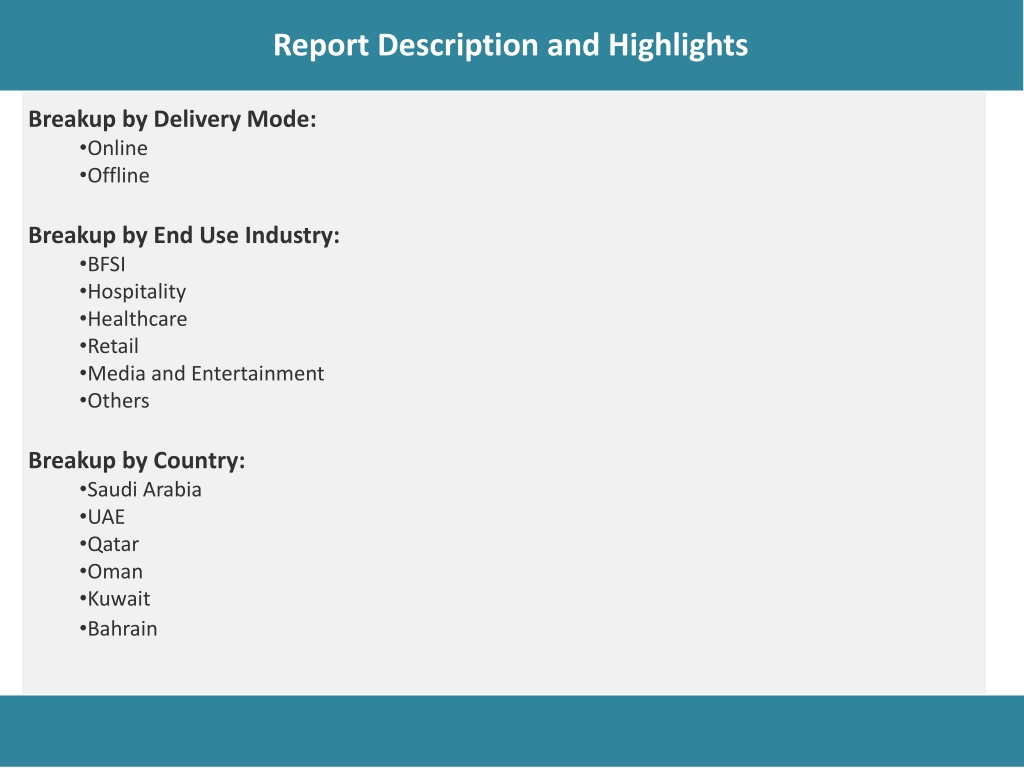Select the 'Breakup by Delivery Mode:' heading
Viewport: 1024px width, 768px height.
tap(172, 120)
